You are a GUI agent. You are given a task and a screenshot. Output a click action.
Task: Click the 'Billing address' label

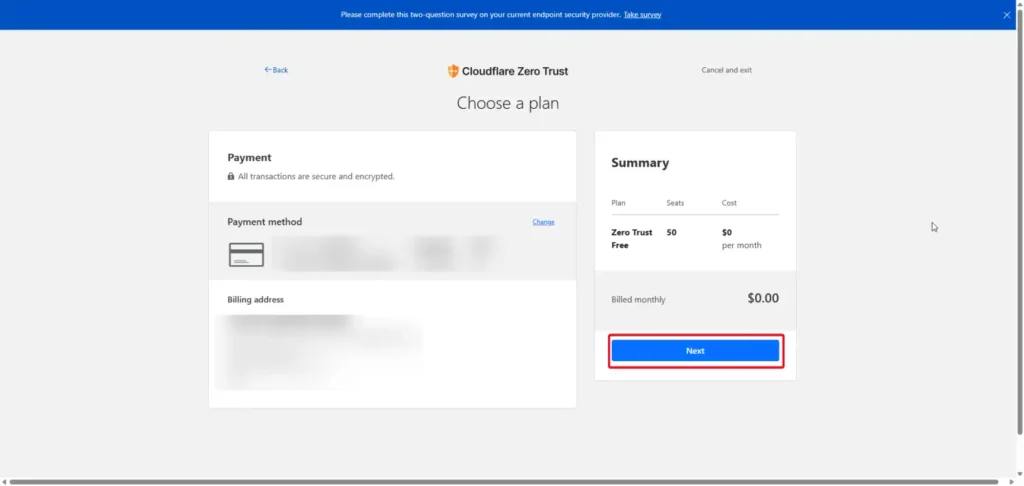[255, 300]
